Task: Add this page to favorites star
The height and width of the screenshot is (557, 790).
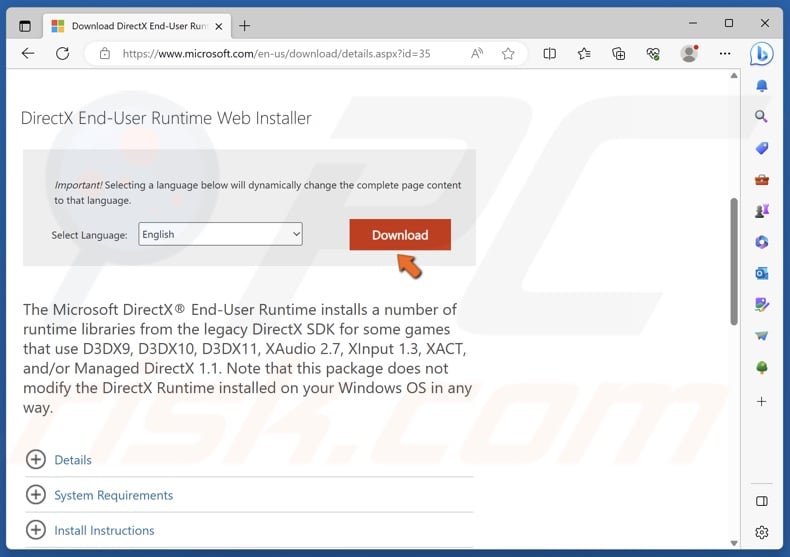Action: coord(508,53)
